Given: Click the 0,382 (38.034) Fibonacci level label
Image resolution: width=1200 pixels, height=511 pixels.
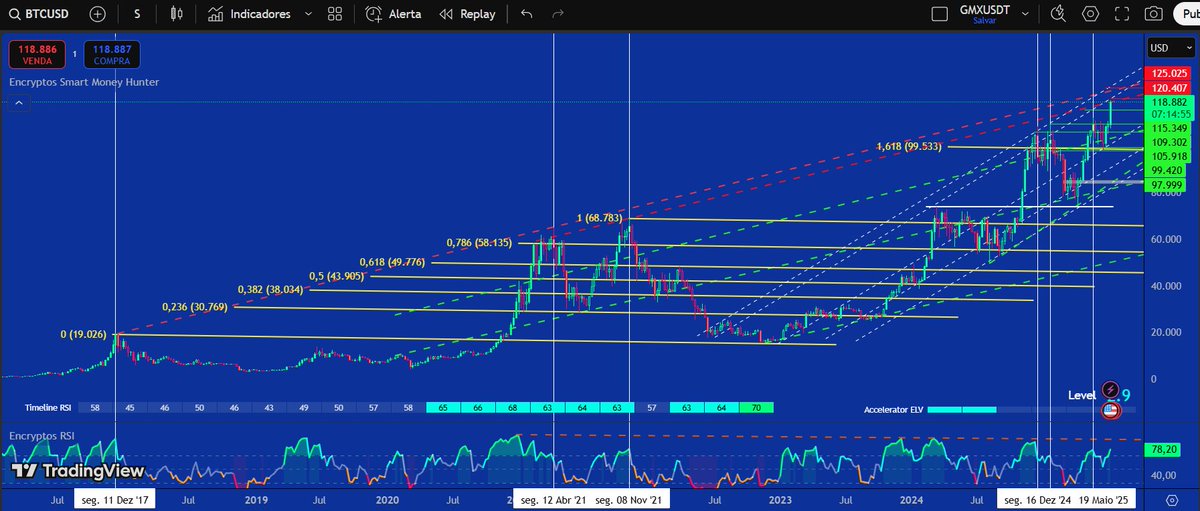Looking at the screenshot, I should [x=271, y=289].
